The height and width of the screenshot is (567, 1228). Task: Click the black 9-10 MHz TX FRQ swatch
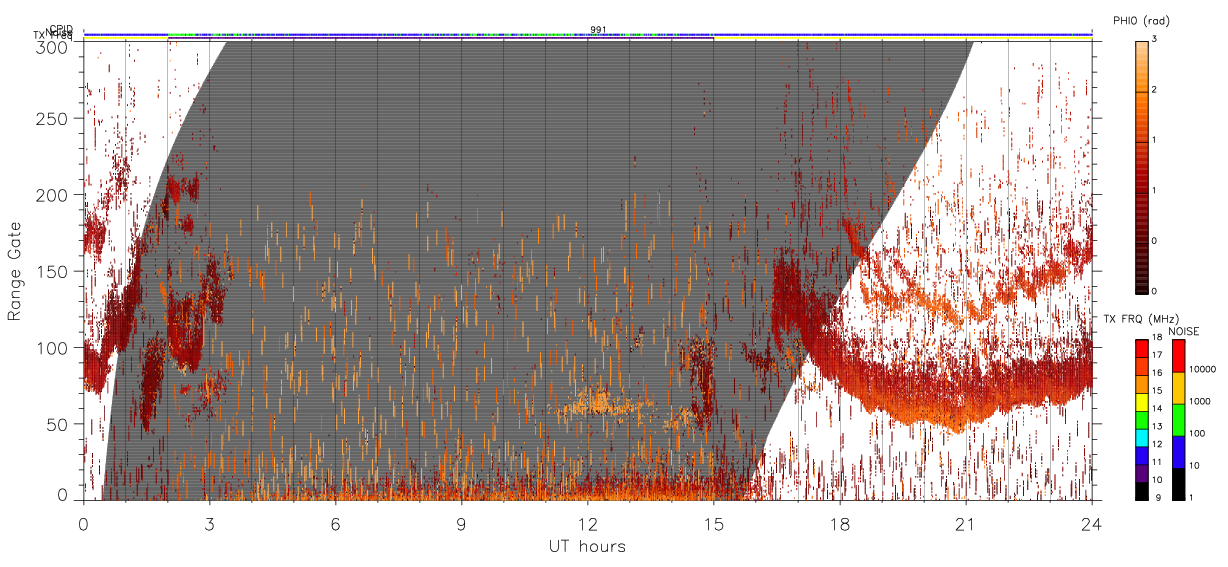pyautogui.click(x=1141, y=491)
